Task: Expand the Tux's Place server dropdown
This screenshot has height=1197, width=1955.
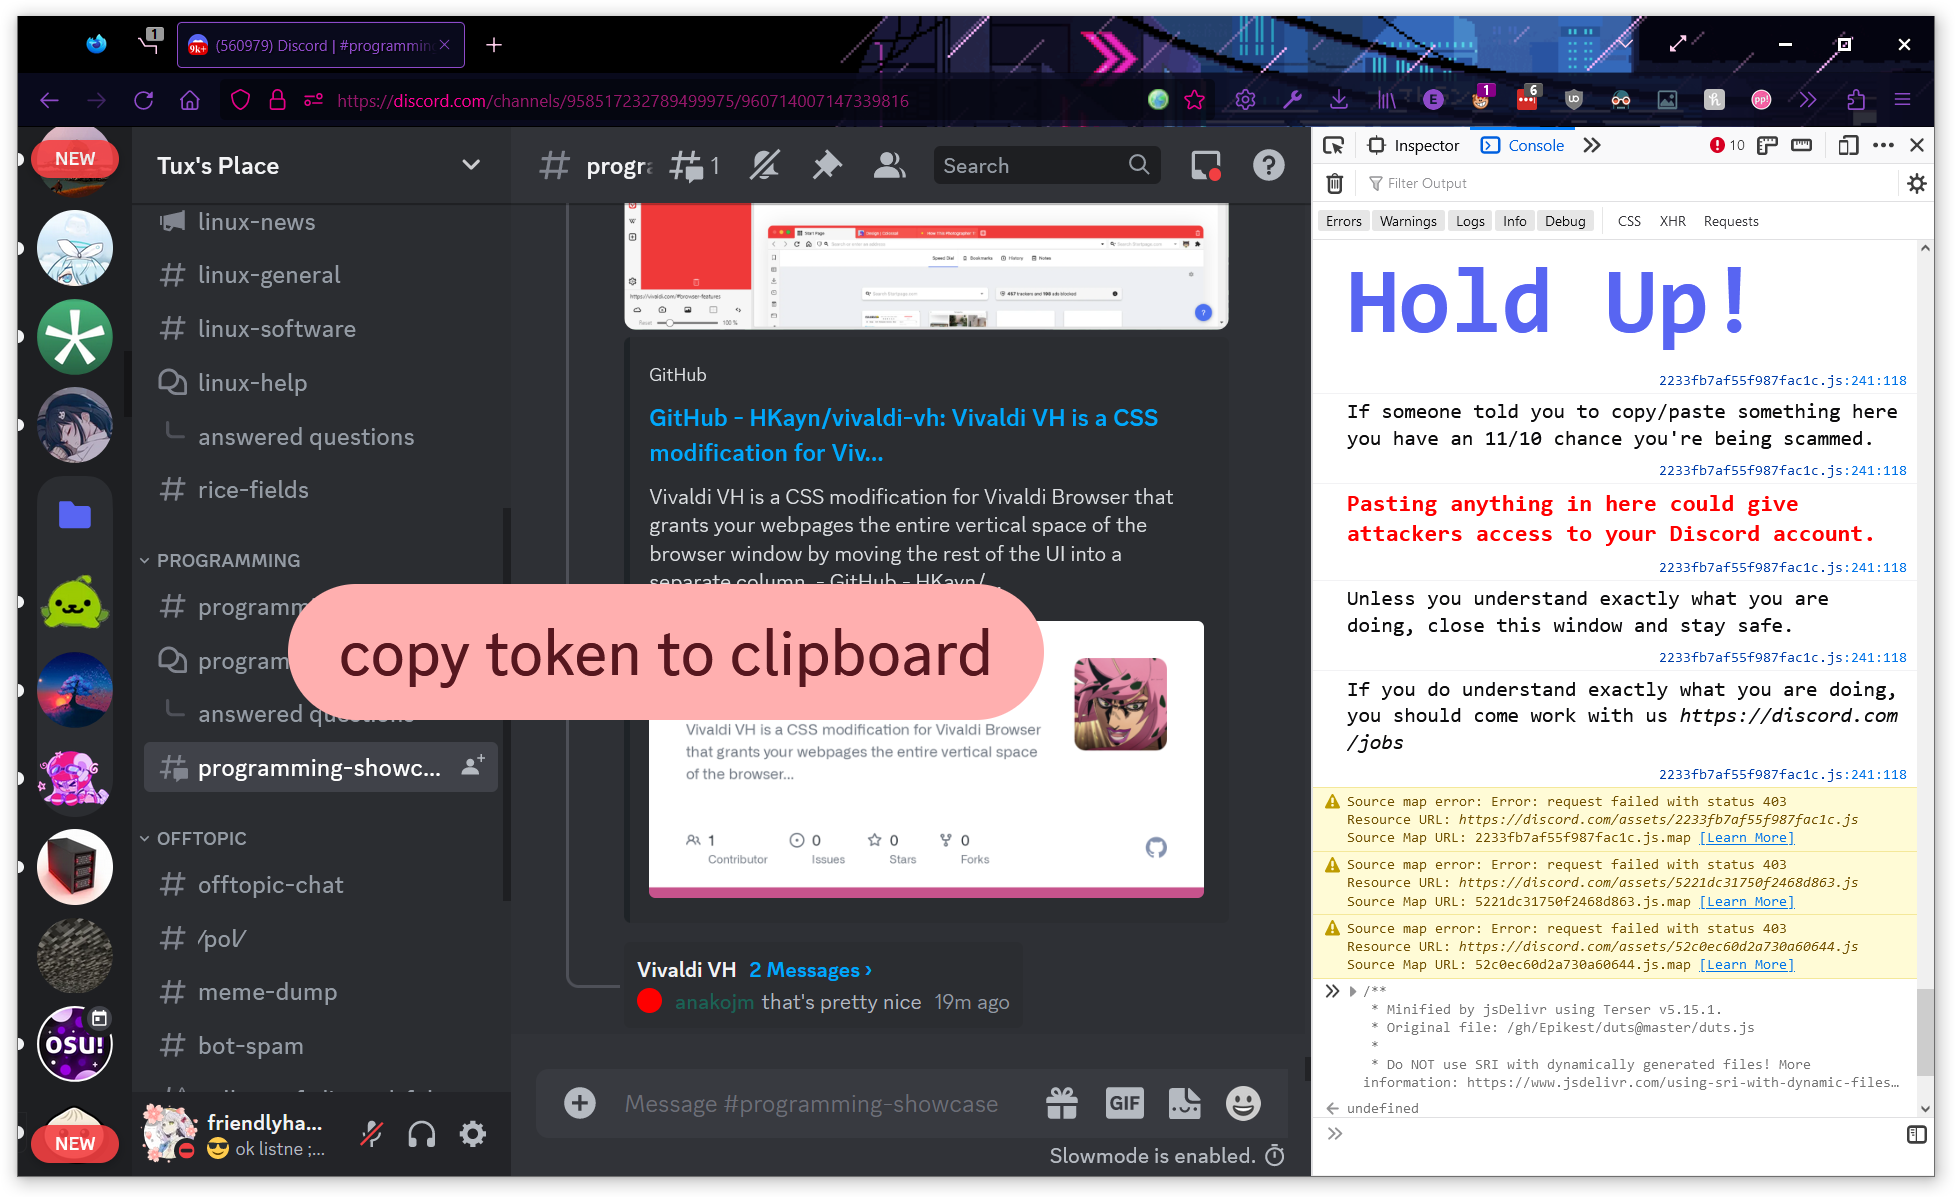Action: point(471,165)
